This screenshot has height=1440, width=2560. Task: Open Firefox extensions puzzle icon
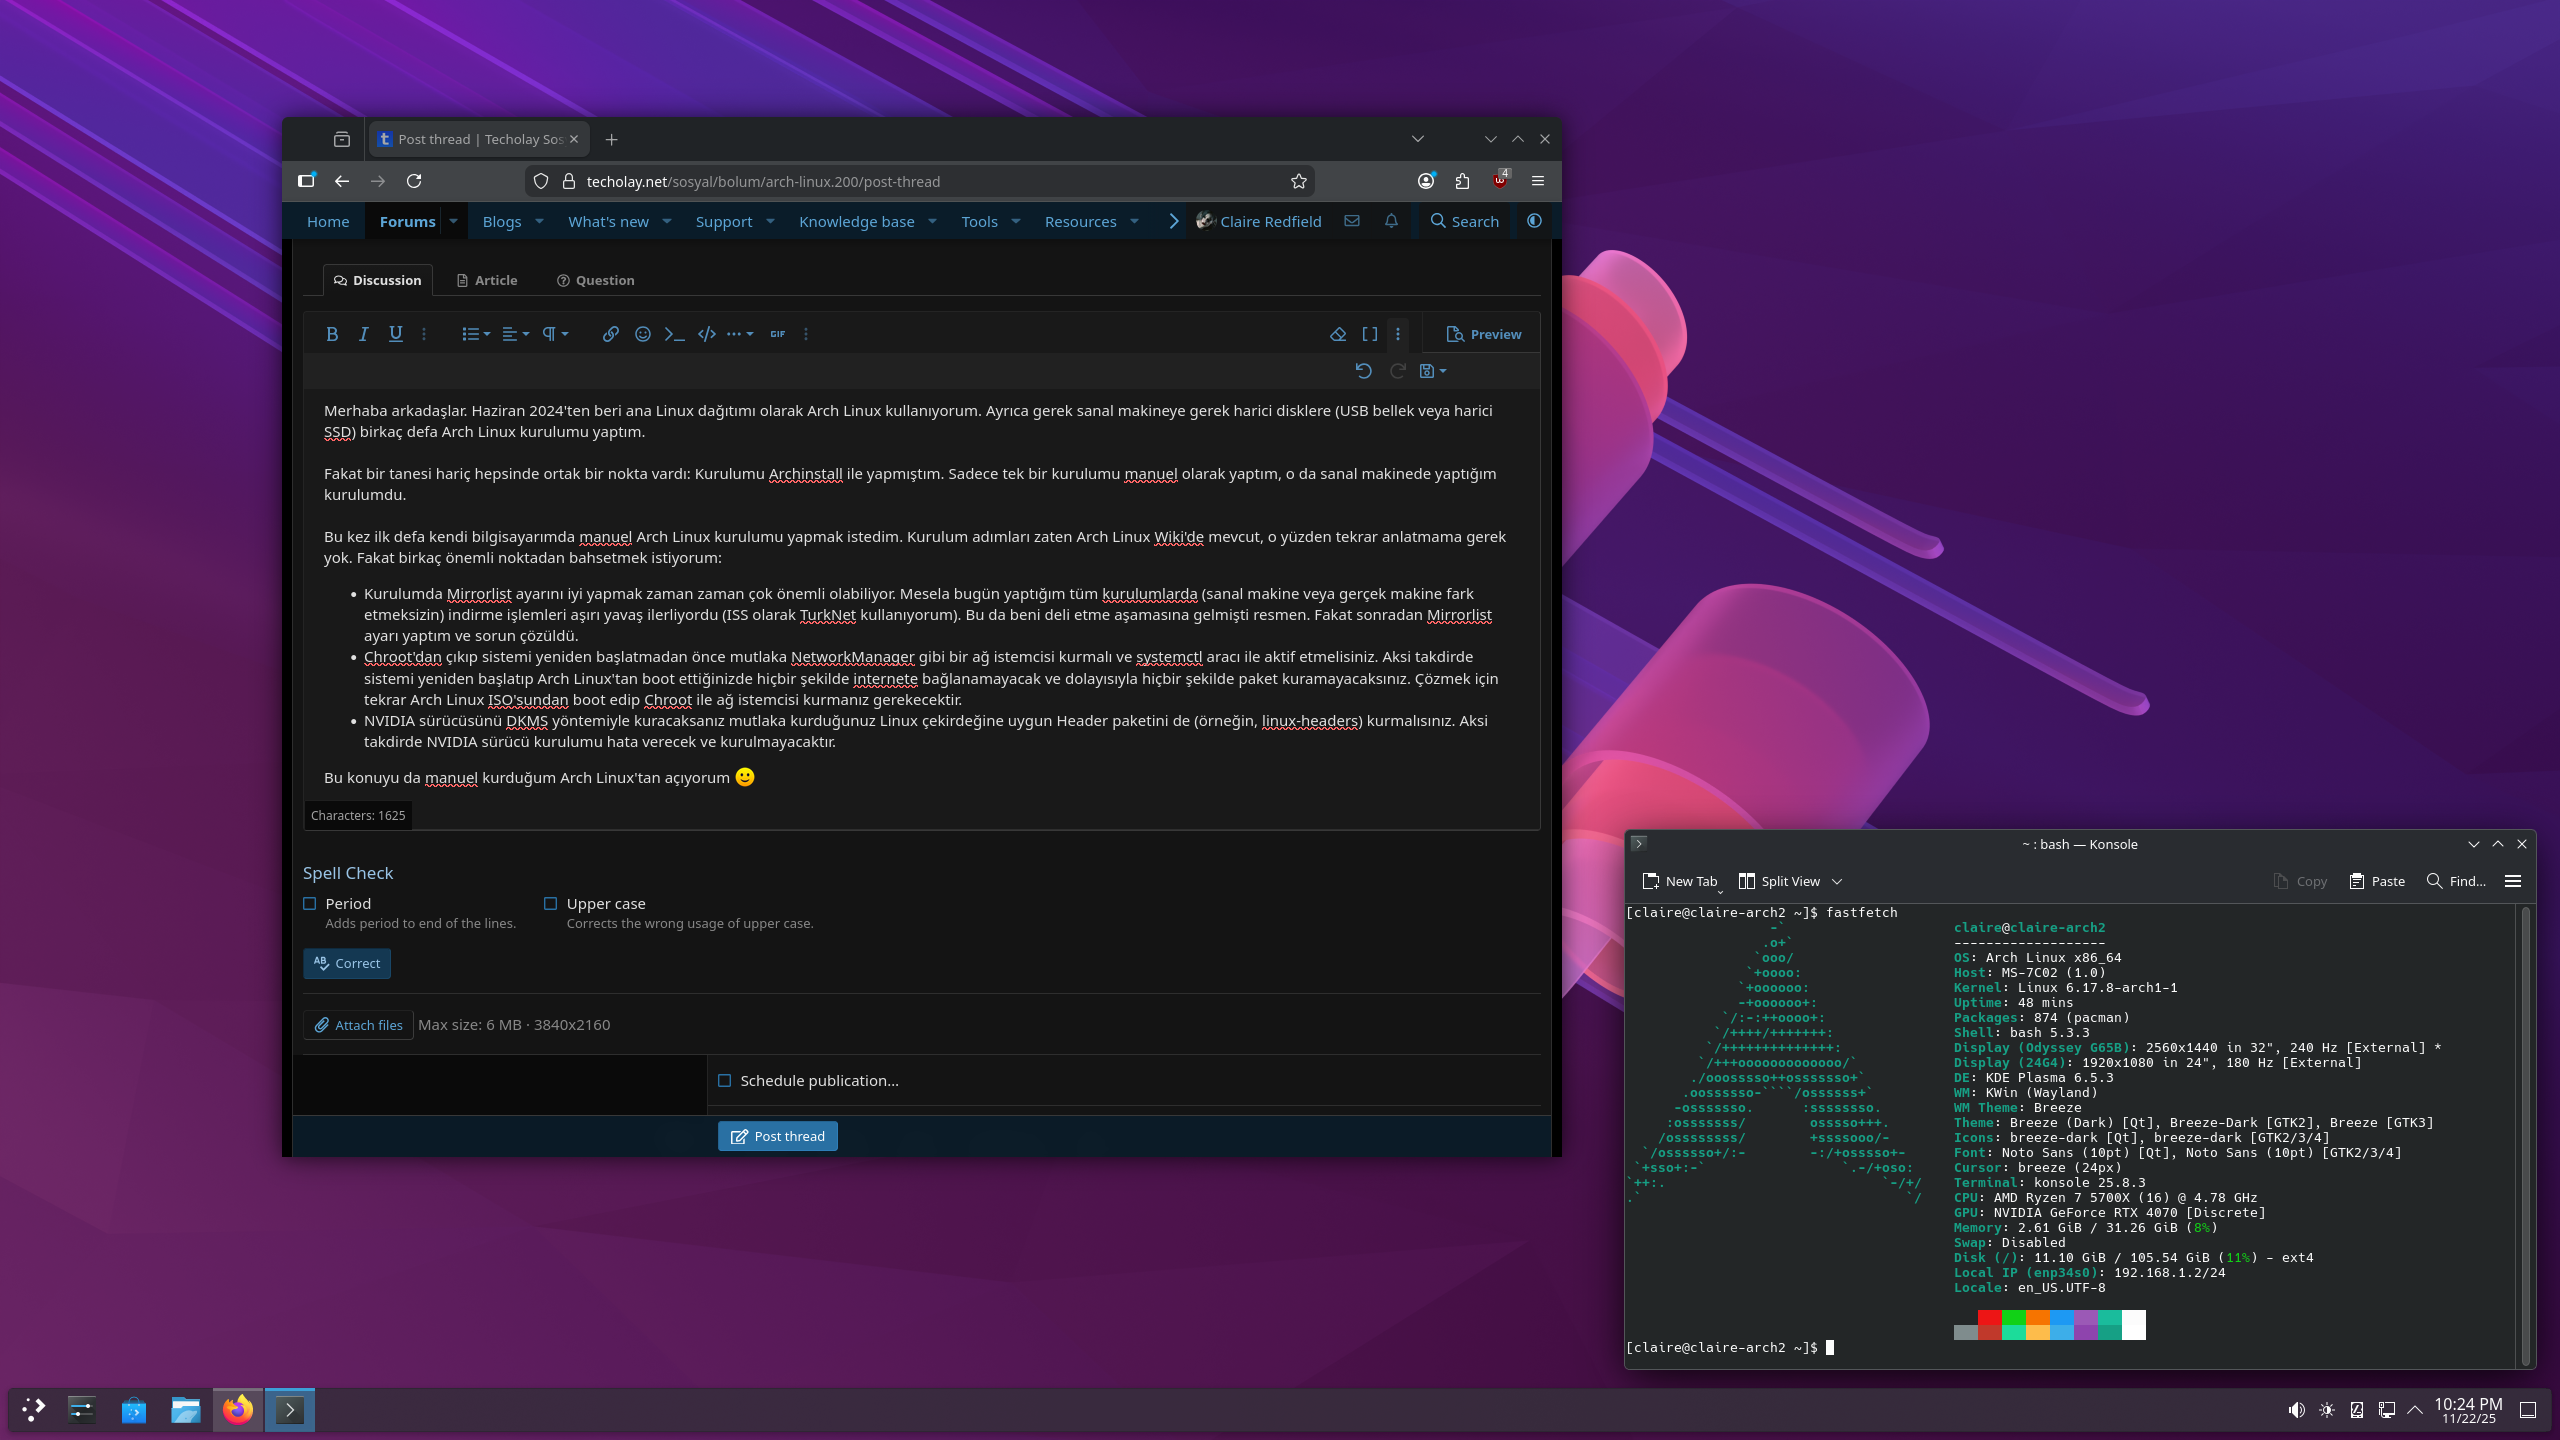[1462, 181]
